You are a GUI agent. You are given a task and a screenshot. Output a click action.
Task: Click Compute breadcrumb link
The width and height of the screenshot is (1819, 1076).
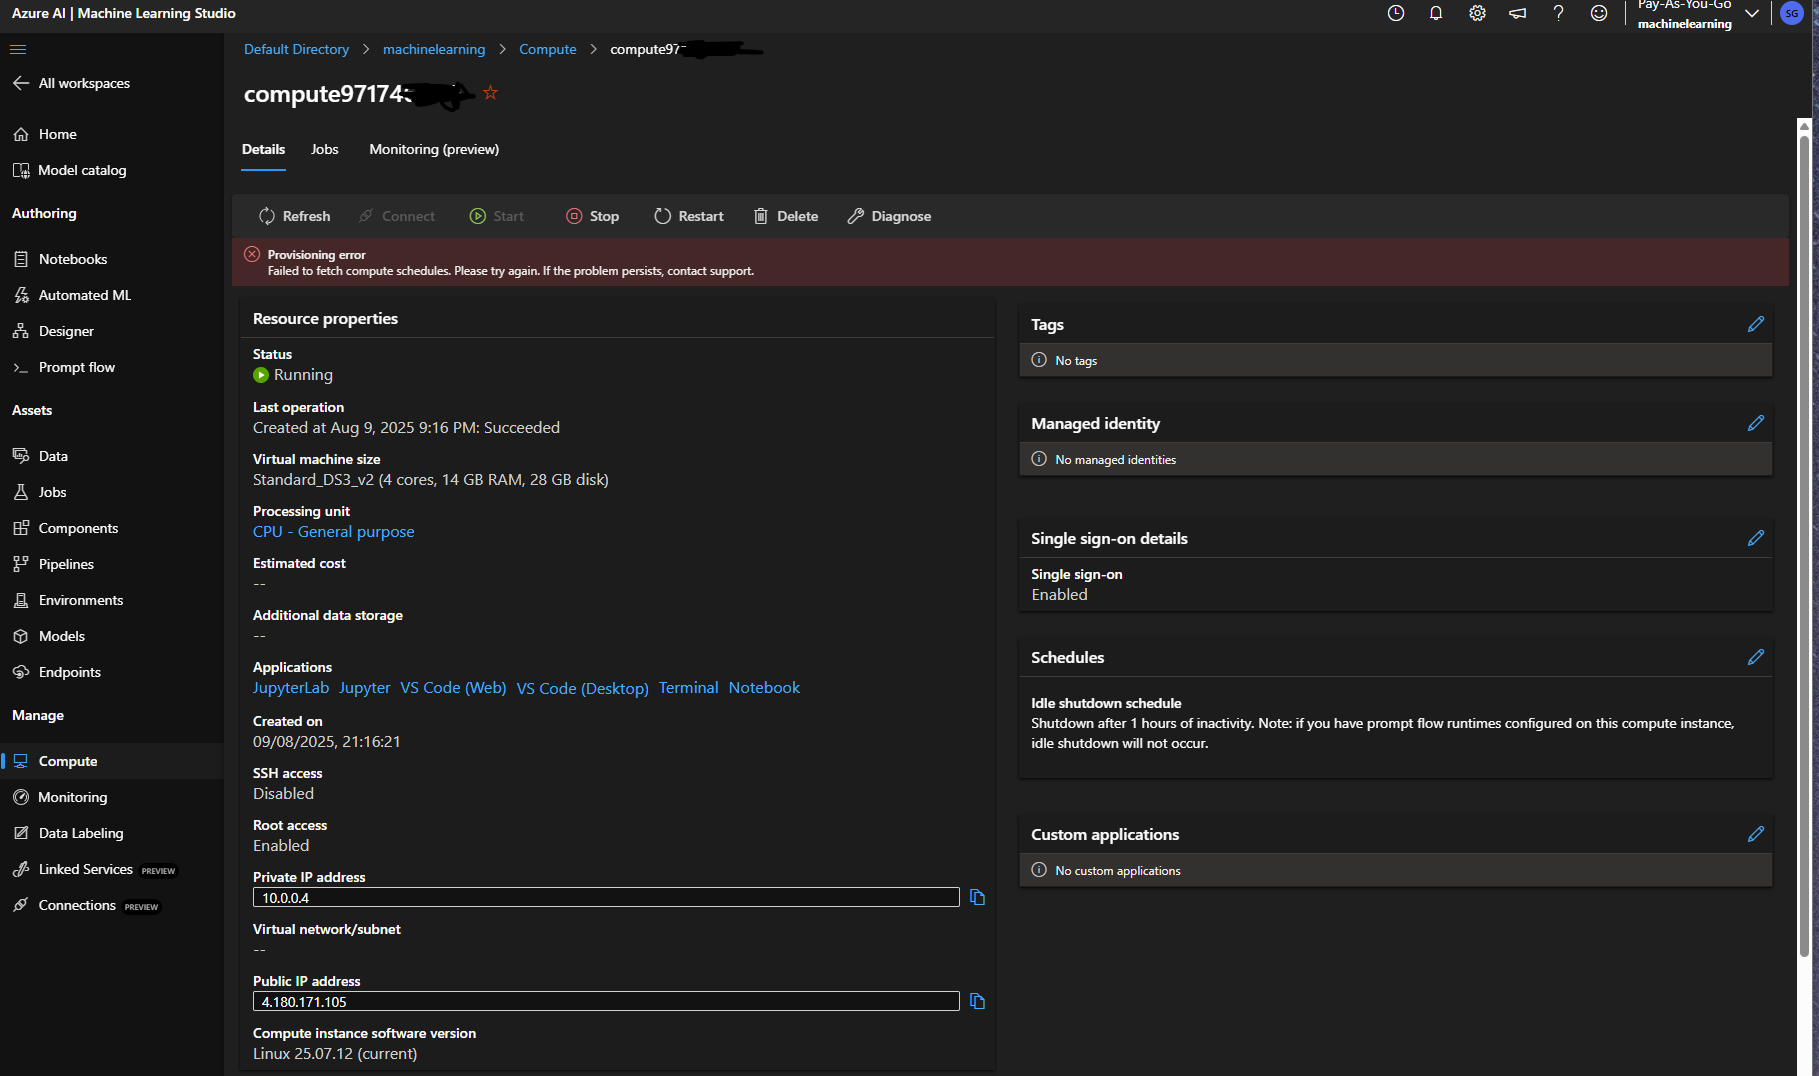pos(548,49)
